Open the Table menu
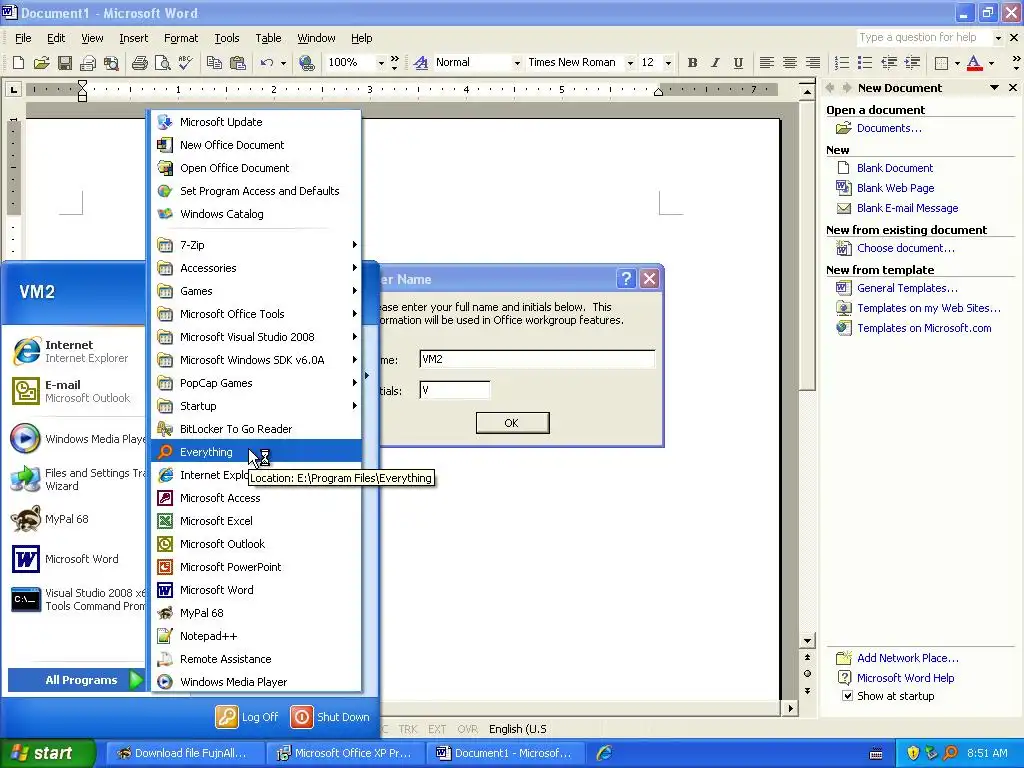Image resolution: width=1024 pixels, height=768 pixels. 268,38
